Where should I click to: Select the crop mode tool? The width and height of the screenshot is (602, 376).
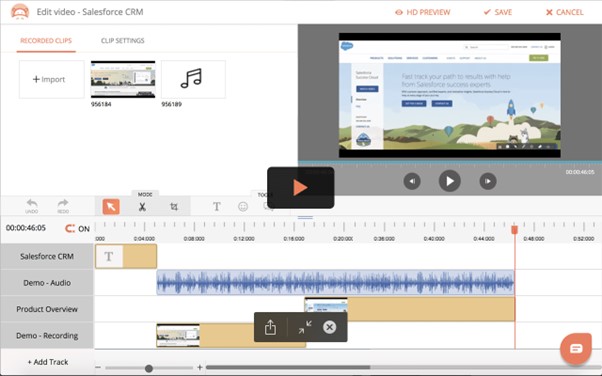(174, 207)
